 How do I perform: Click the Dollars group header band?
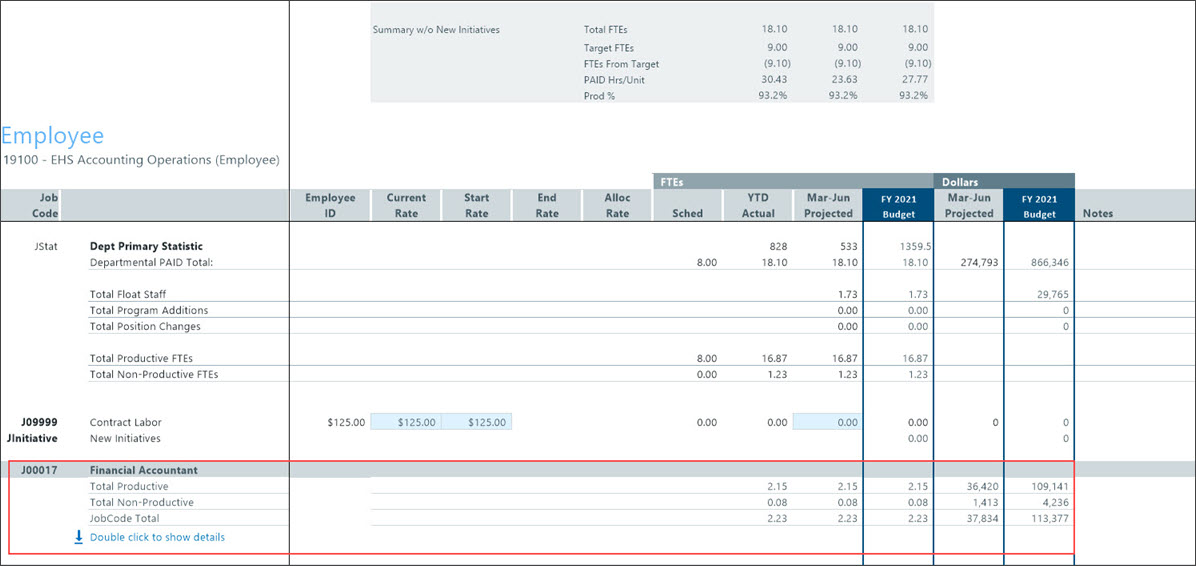pos(1003,182)
